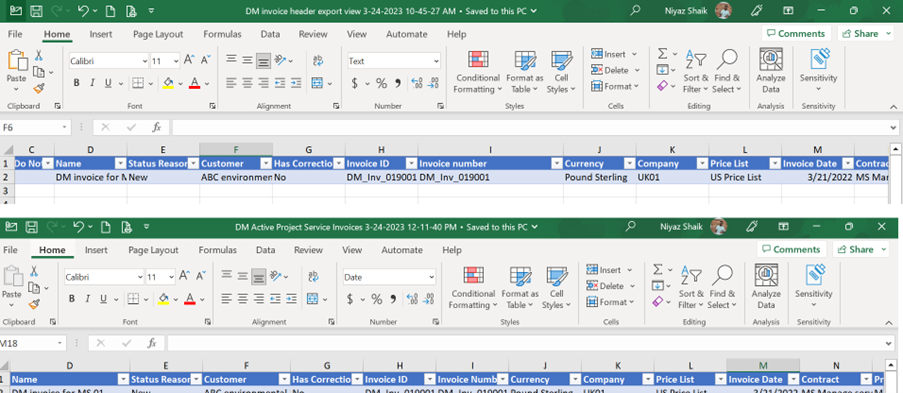Click Wrap Text icon in bottom window
The image size is (903, 393).
[x=313, y=277]
